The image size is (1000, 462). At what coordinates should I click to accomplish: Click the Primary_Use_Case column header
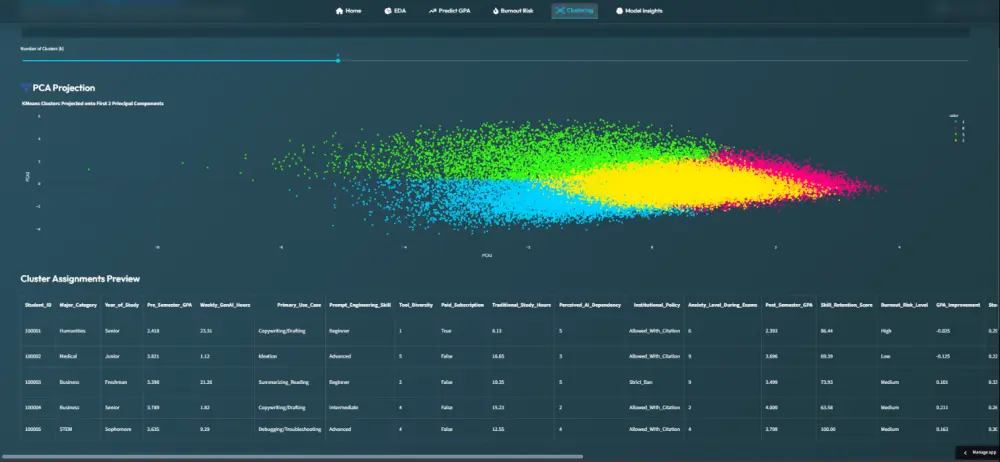299,306
